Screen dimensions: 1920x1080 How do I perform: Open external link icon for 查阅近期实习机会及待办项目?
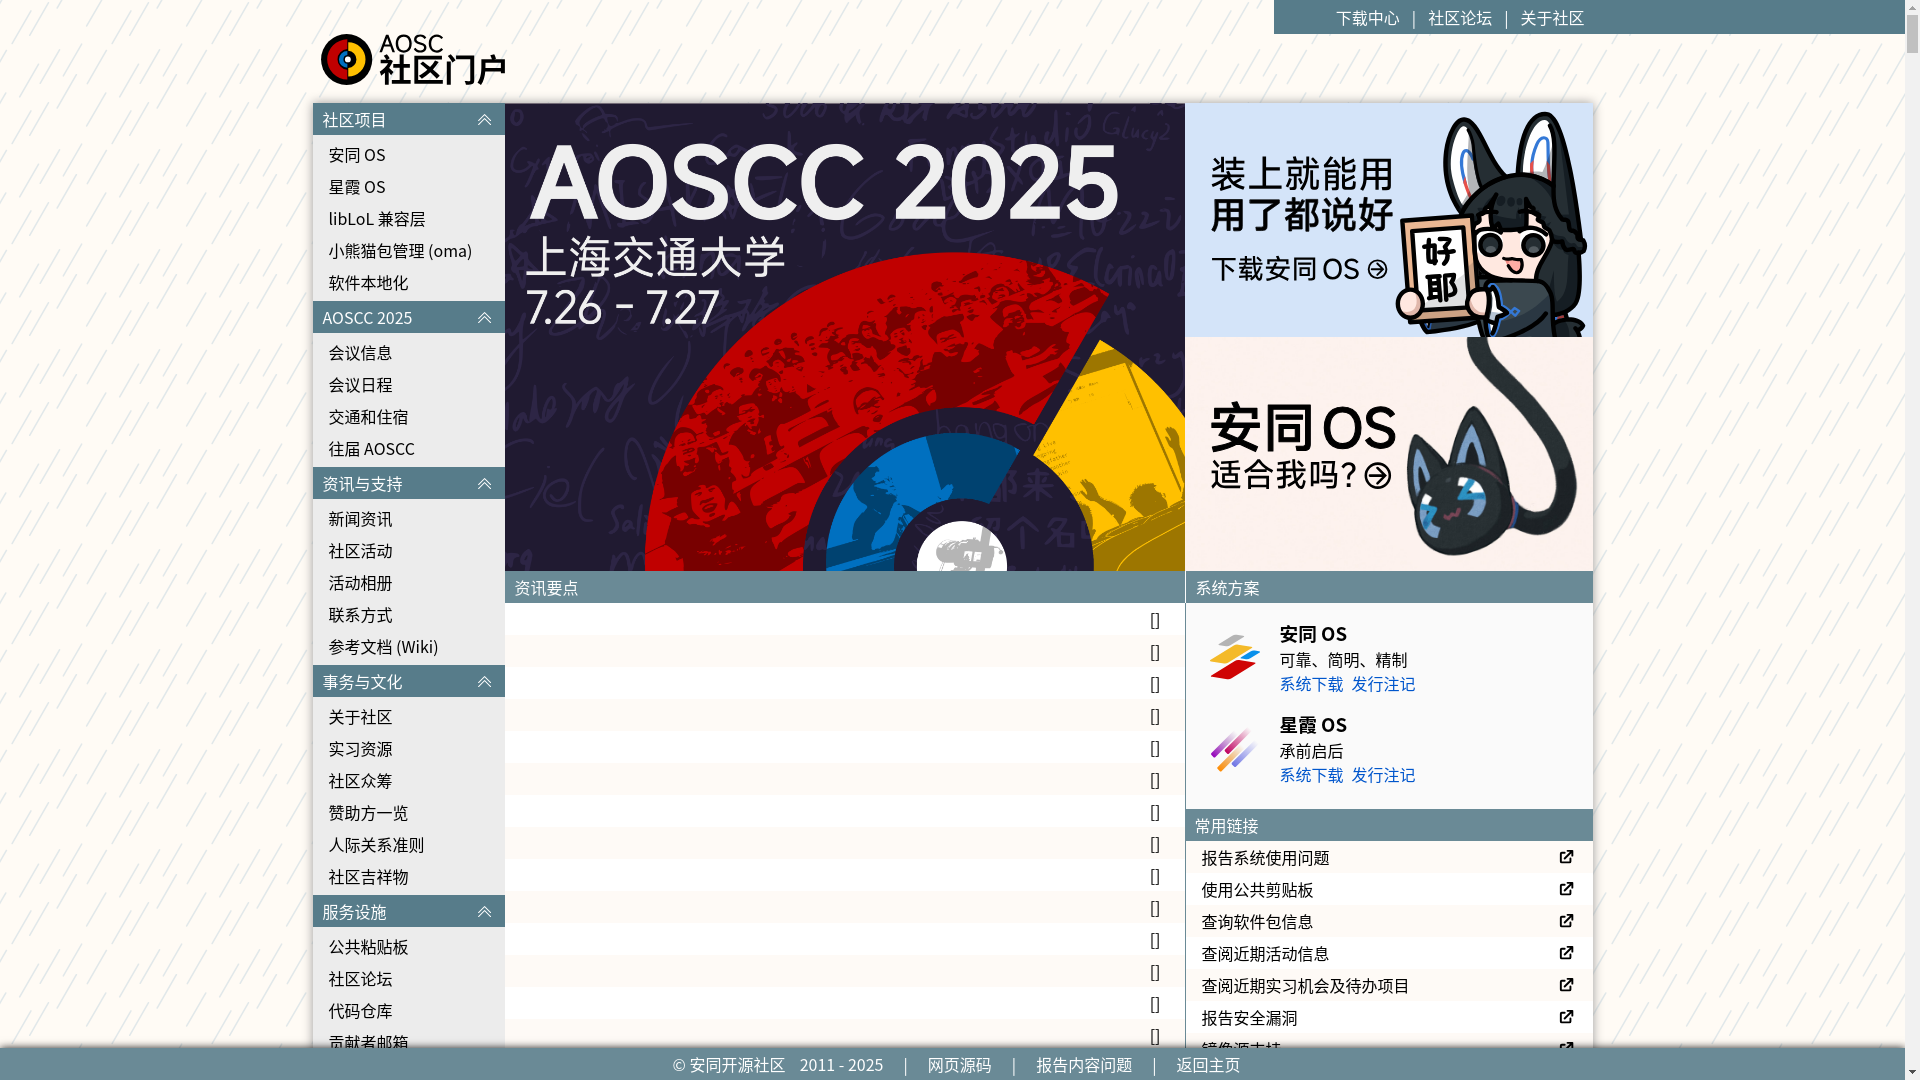(1566, 985)
